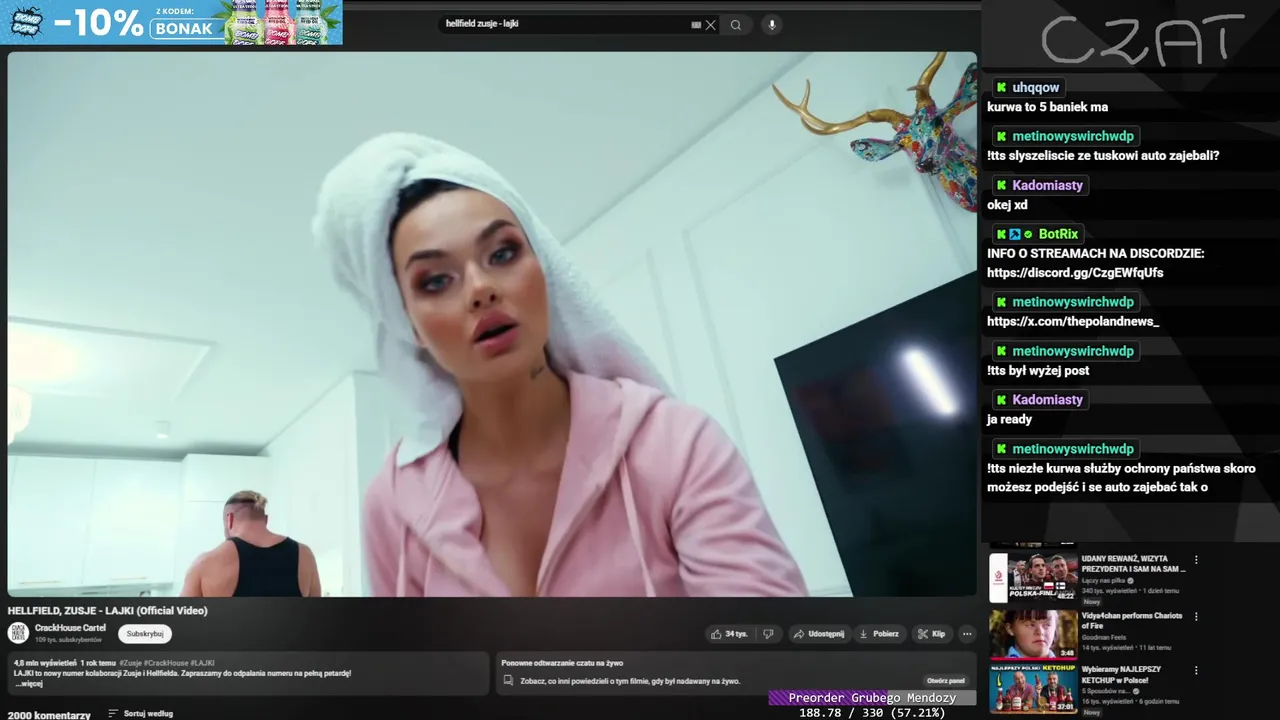Click the x.com/thepolandnews_ link in chat
Viewport: 1280px width, 720px height.
(x=1073, y=322)
